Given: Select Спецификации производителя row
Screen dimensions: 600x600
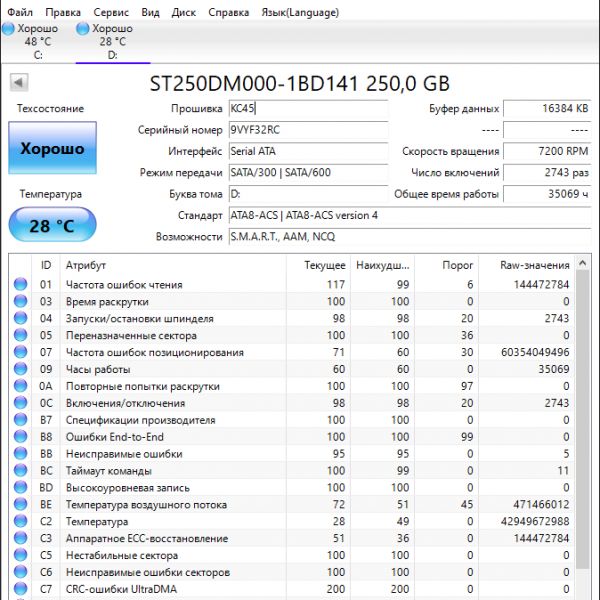Looking at the screenshot, I should point(292,420).
